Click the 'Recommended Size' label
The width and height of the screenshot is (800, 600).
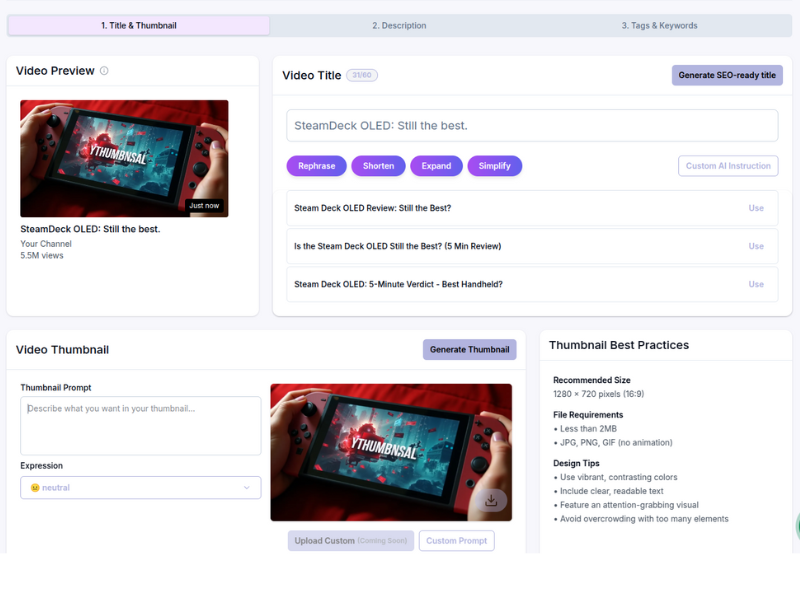pyautogui.click(x=592, y=380)
